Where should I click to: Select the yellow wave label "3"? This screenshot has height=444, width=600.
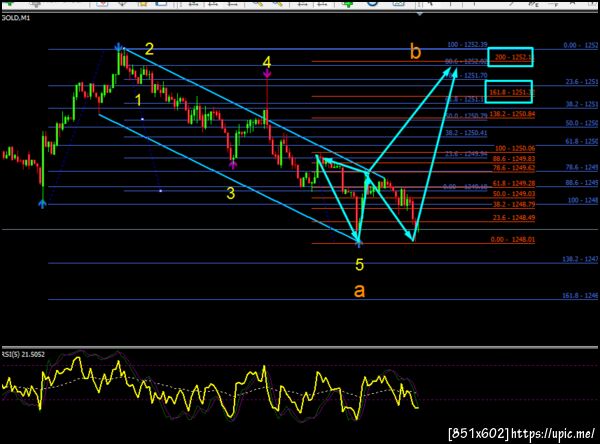point(230,193)
